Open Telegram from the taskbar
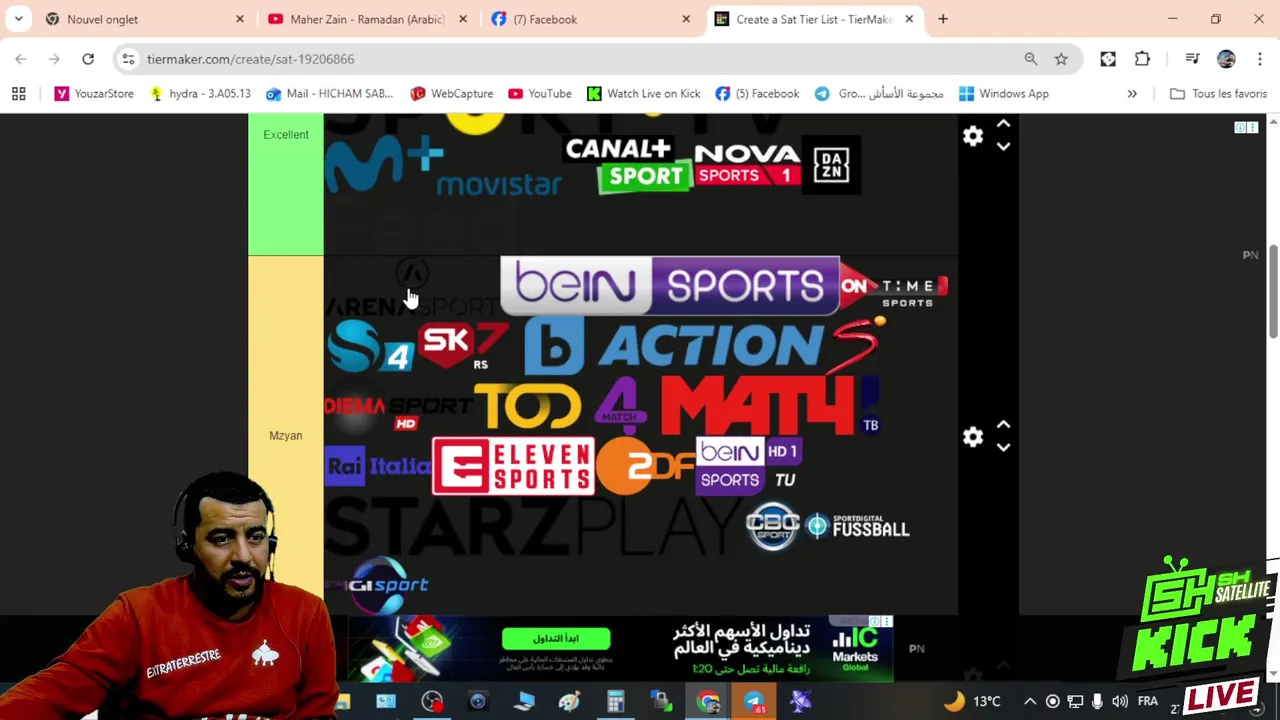Screen dimensions: 1280x720 (754, 701)
